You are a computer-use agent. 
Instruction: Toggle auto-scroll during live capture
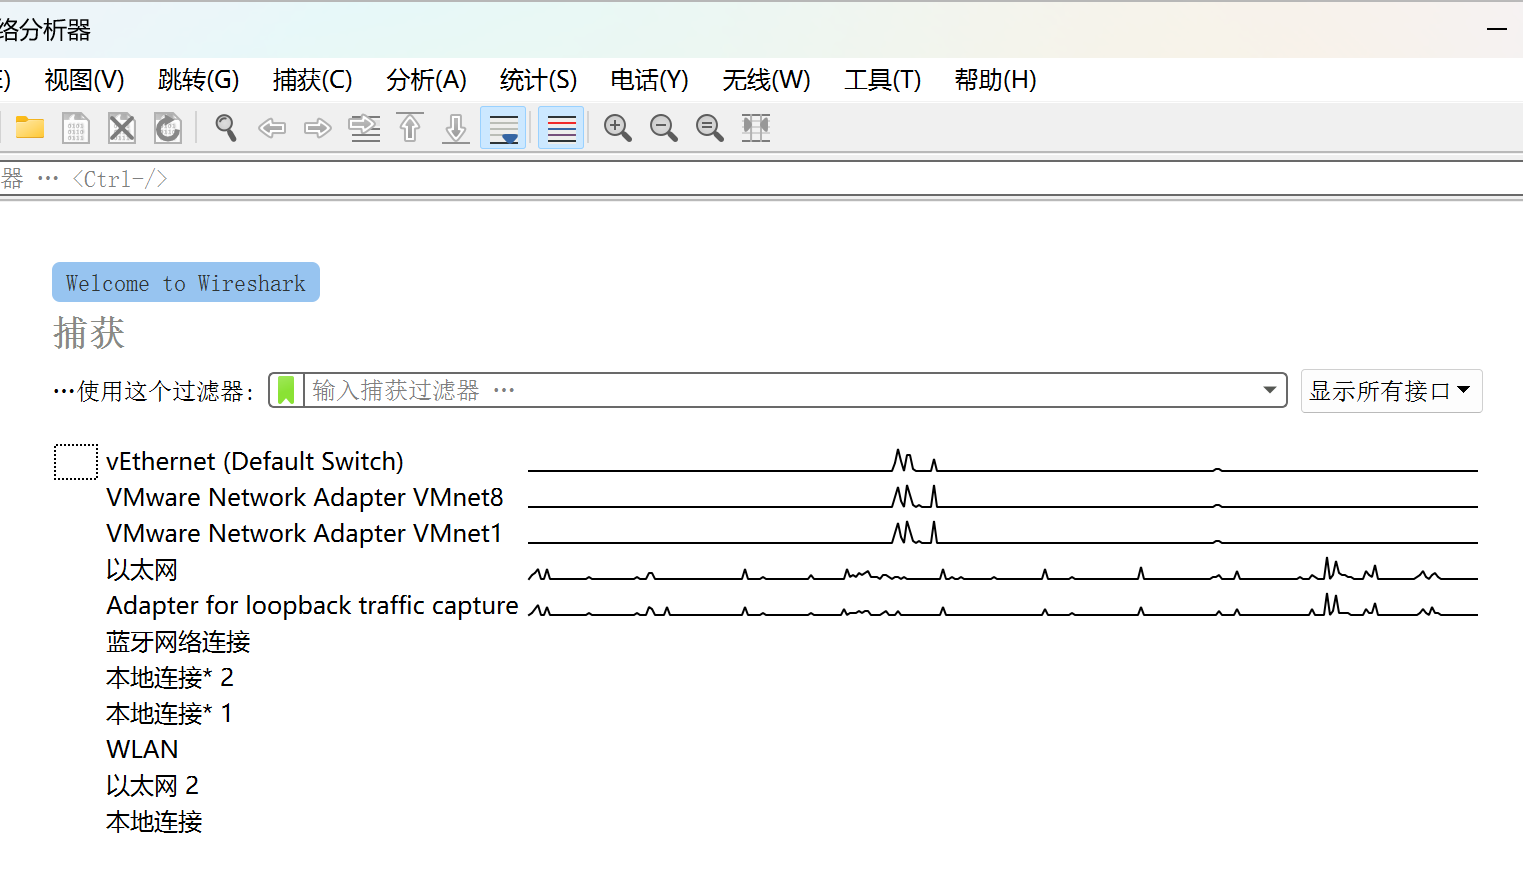(503, 128)
